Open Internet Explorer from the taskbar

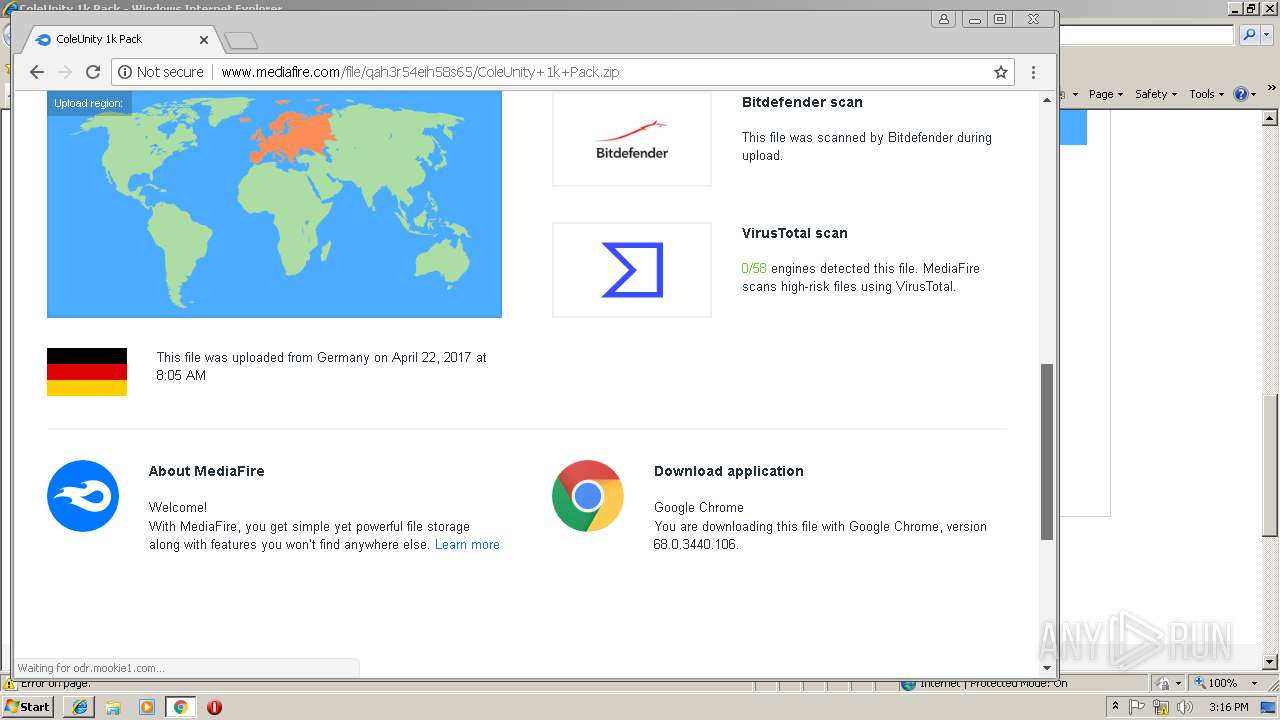[81, 707]
